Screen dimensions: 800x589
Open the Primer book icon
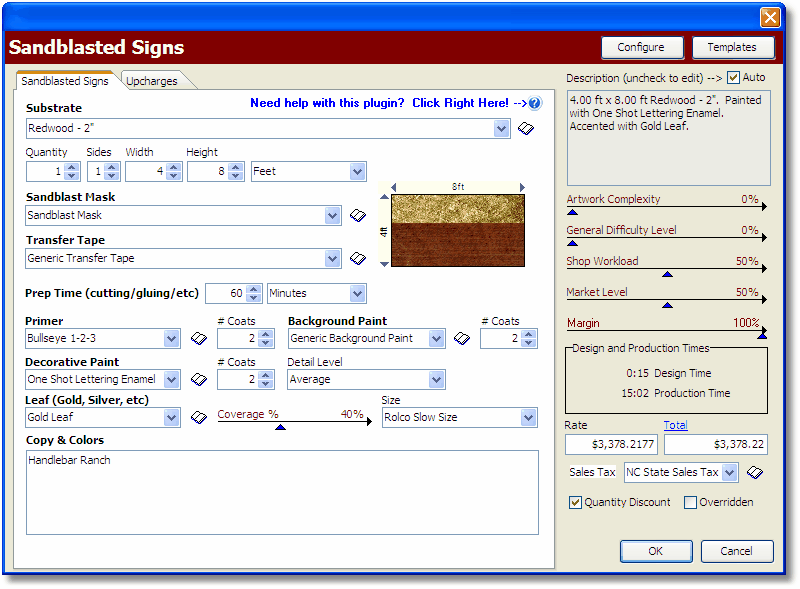point(198,339)
